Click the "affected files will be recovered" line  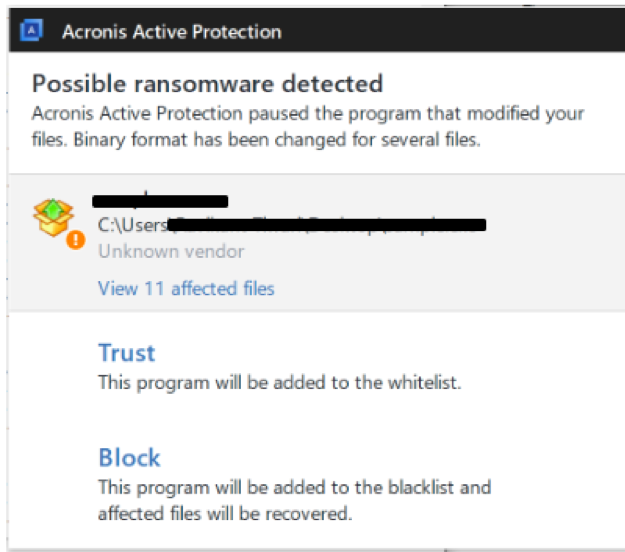[225, 514]
